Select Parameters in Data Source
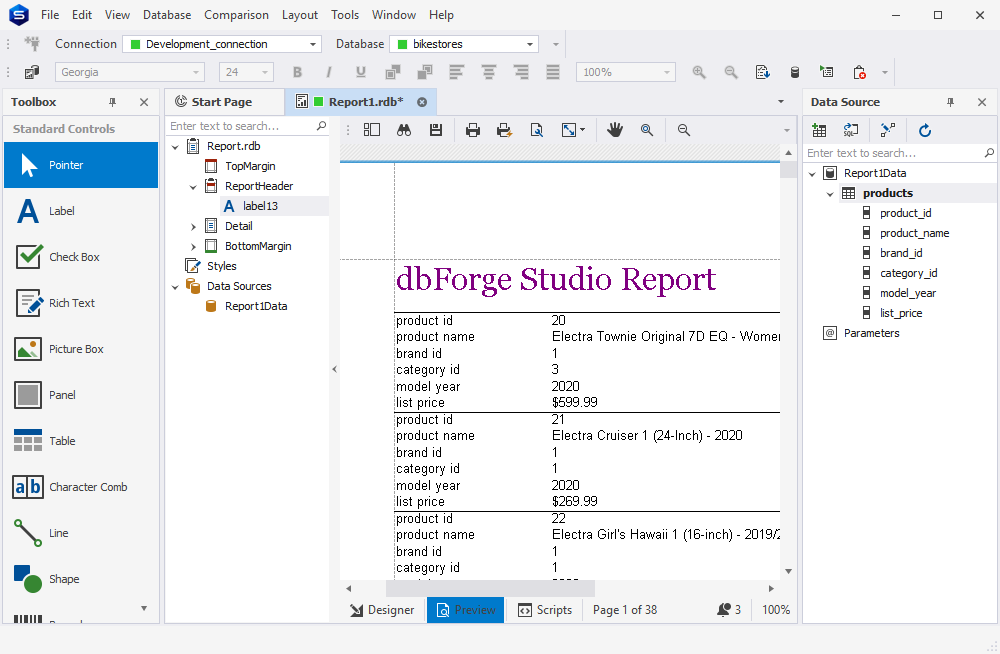The image size is (1000, 654). 871,333
